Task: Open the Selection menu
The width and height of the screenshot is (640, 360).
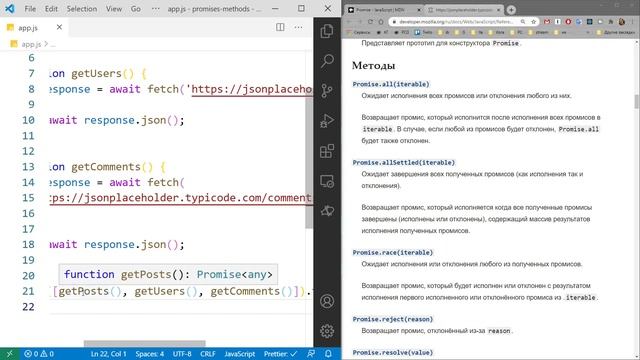Action: [x=82, y=9]
